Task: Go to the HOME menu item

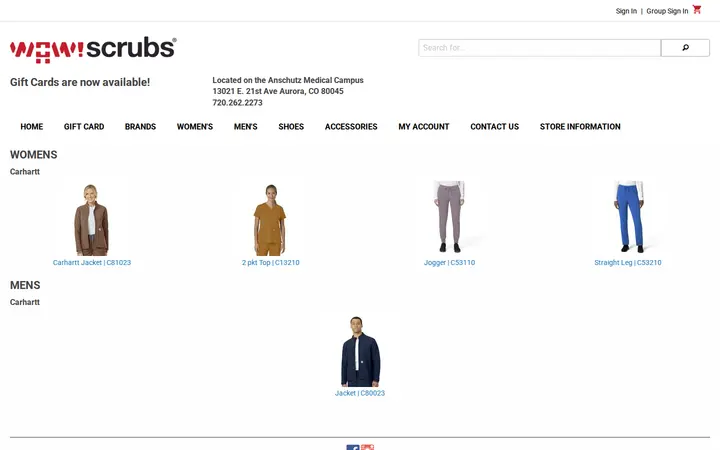Action: click(32, 127)
